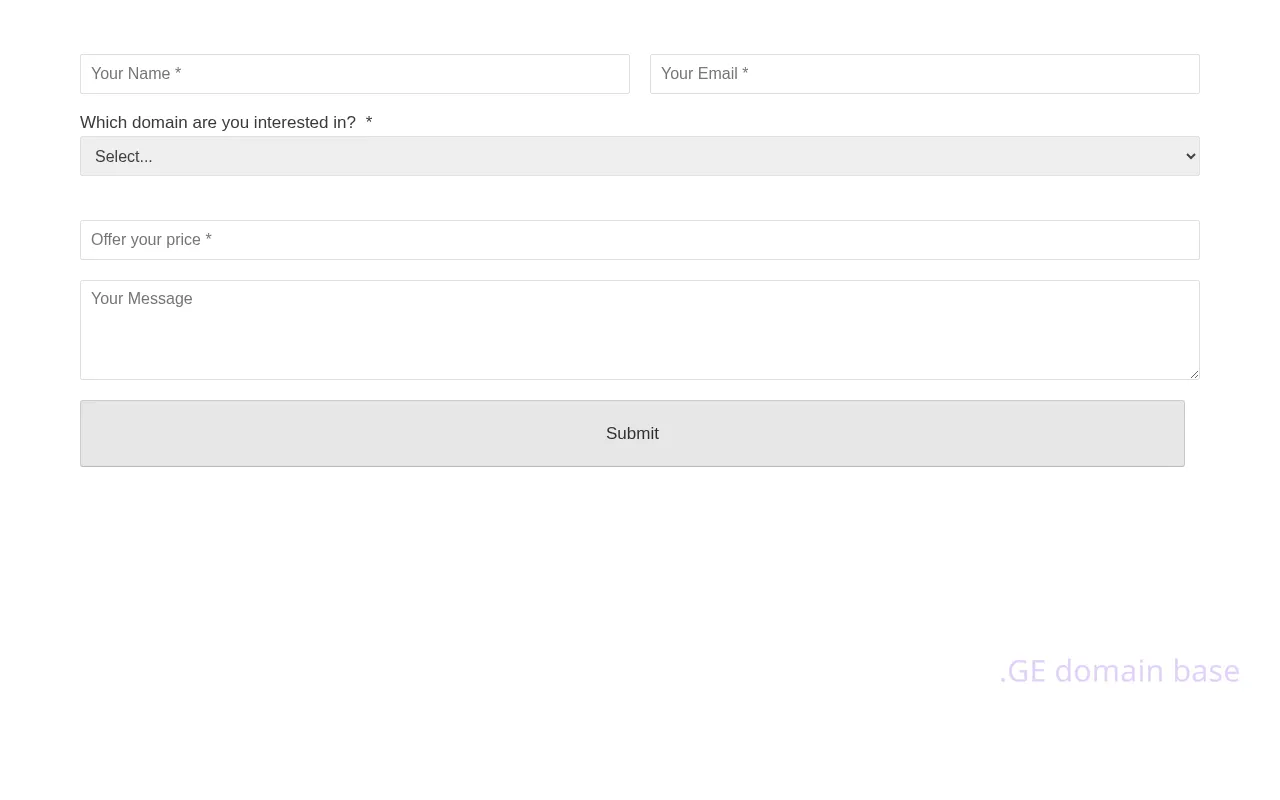Viewport: 1280px width, 800px height.
Task: Click 'Your Email *' placeholder text
Action: (704, 74)
